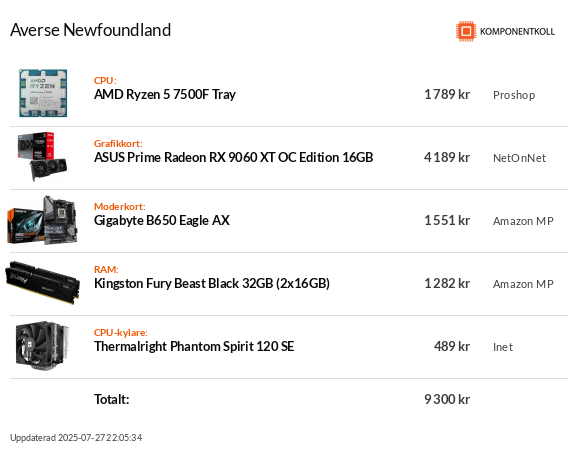Select the Gigabyte B650 Eagle AX name
Screen dimensions: 577x451
[x=162, y=221]
